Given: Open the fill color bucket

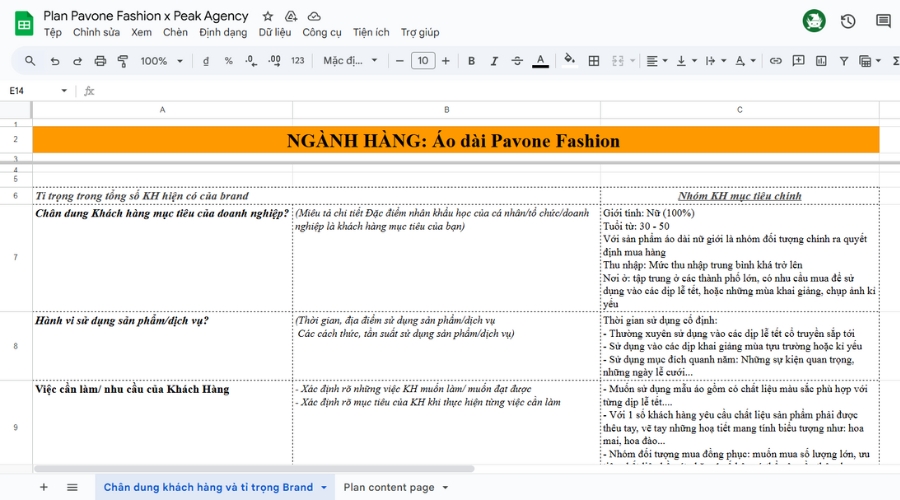Looking at the screenshot, I should click(x=569, y=60).
